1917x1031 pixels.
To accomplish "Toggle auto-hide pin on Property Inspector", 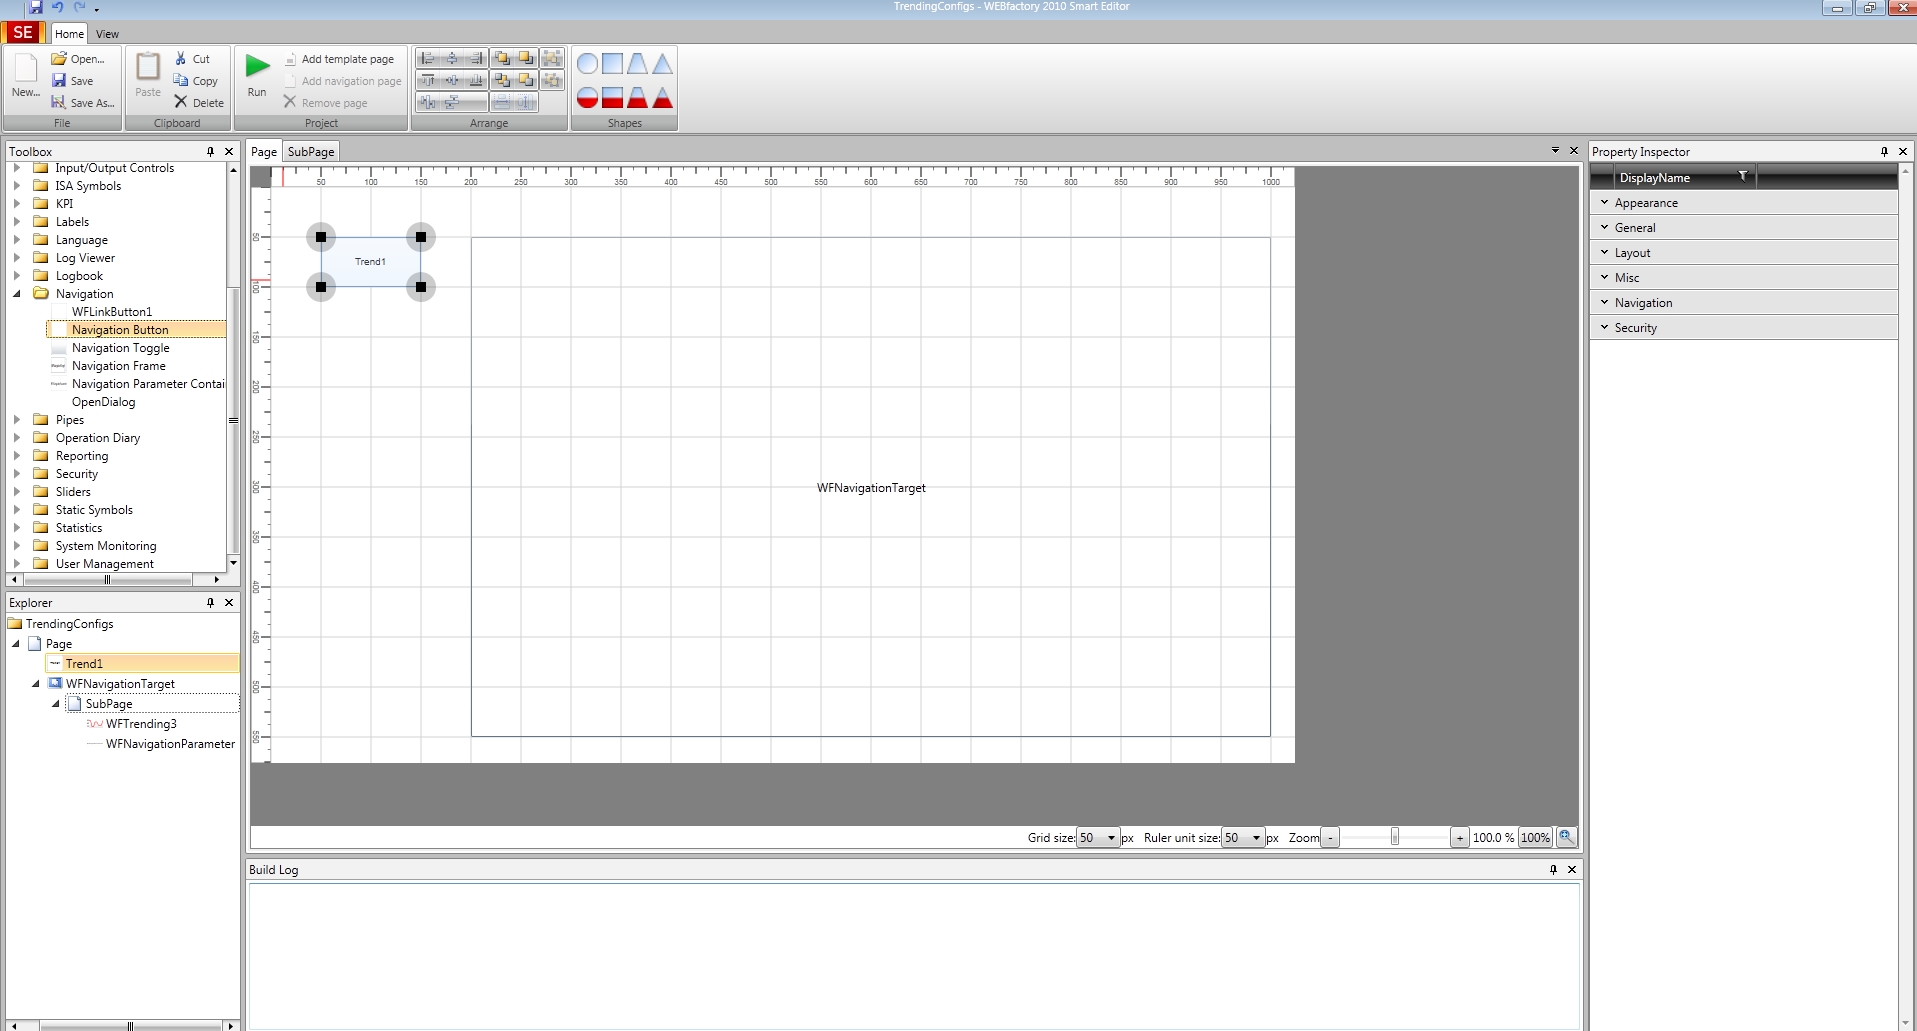I will (1884, 152).
